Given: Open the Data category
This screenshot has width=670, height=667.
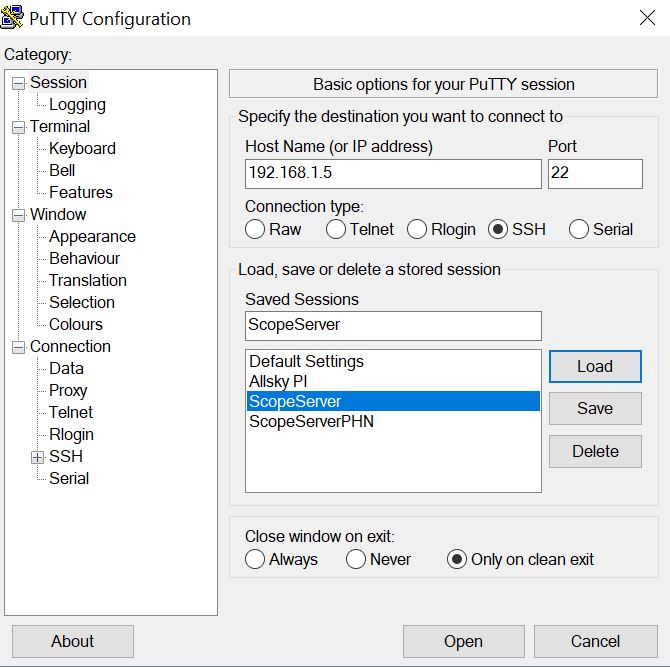Looking at the screenshot, I should (66, 368).
